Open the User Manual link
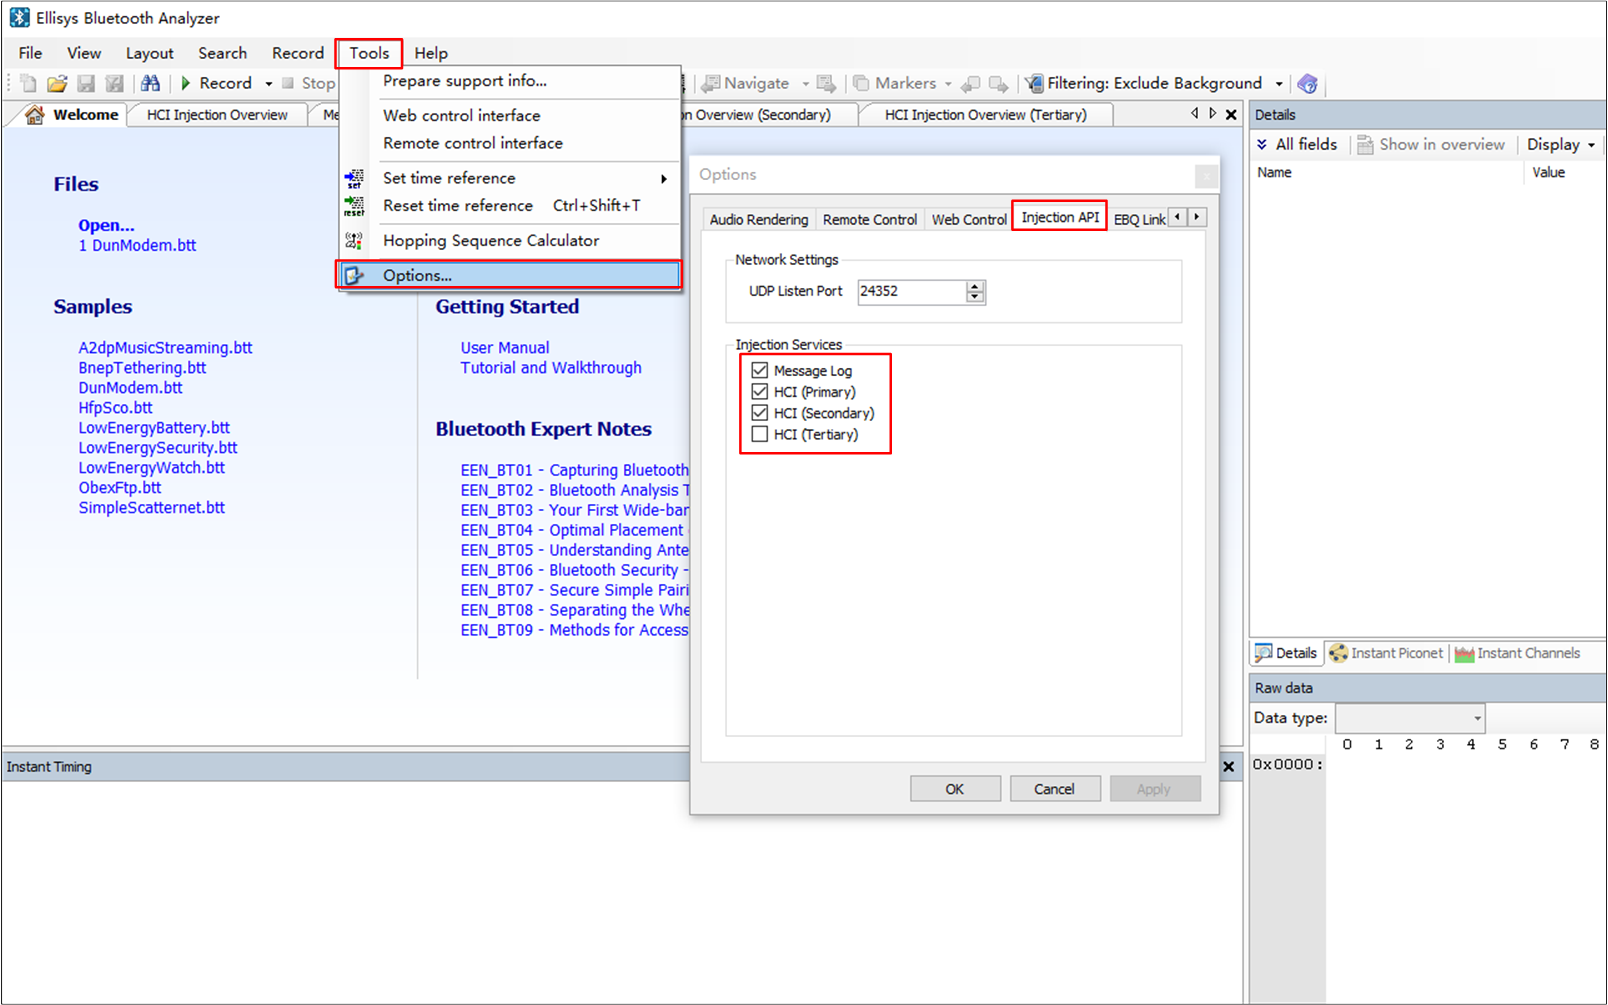This screenshot has height=1005, width=1608. [505, 348]
